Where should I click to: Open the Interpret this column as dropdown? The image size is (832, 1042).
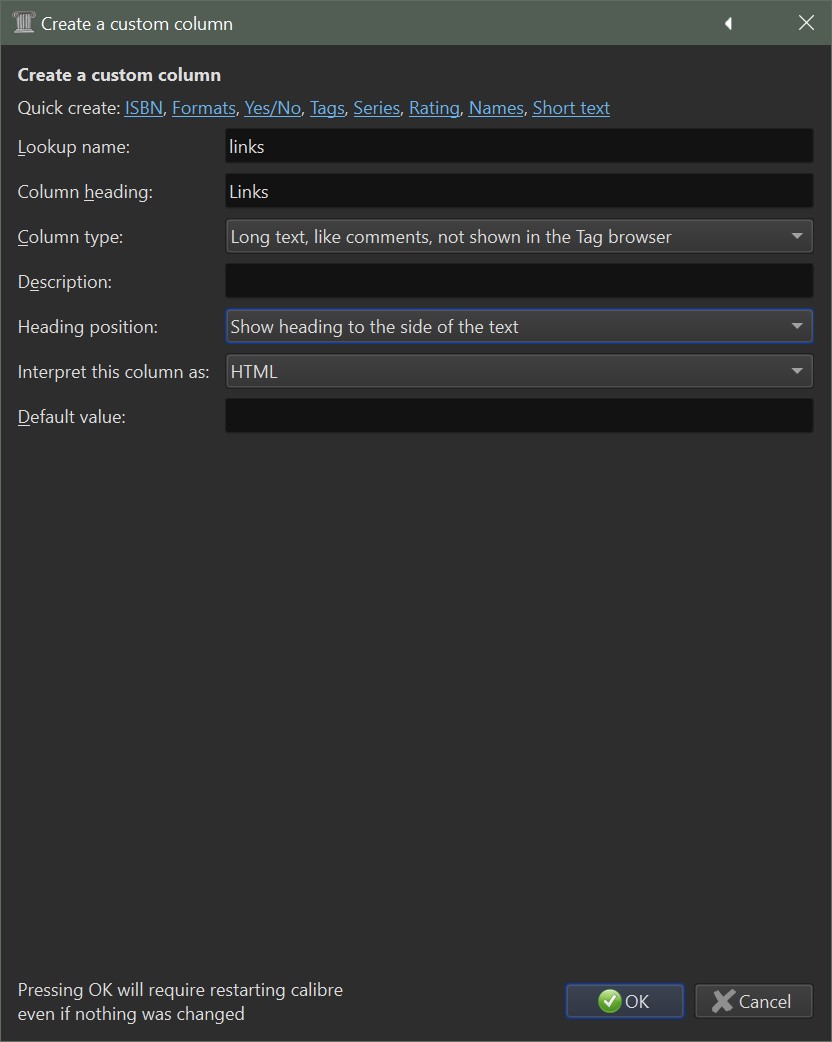coord(519,372)
